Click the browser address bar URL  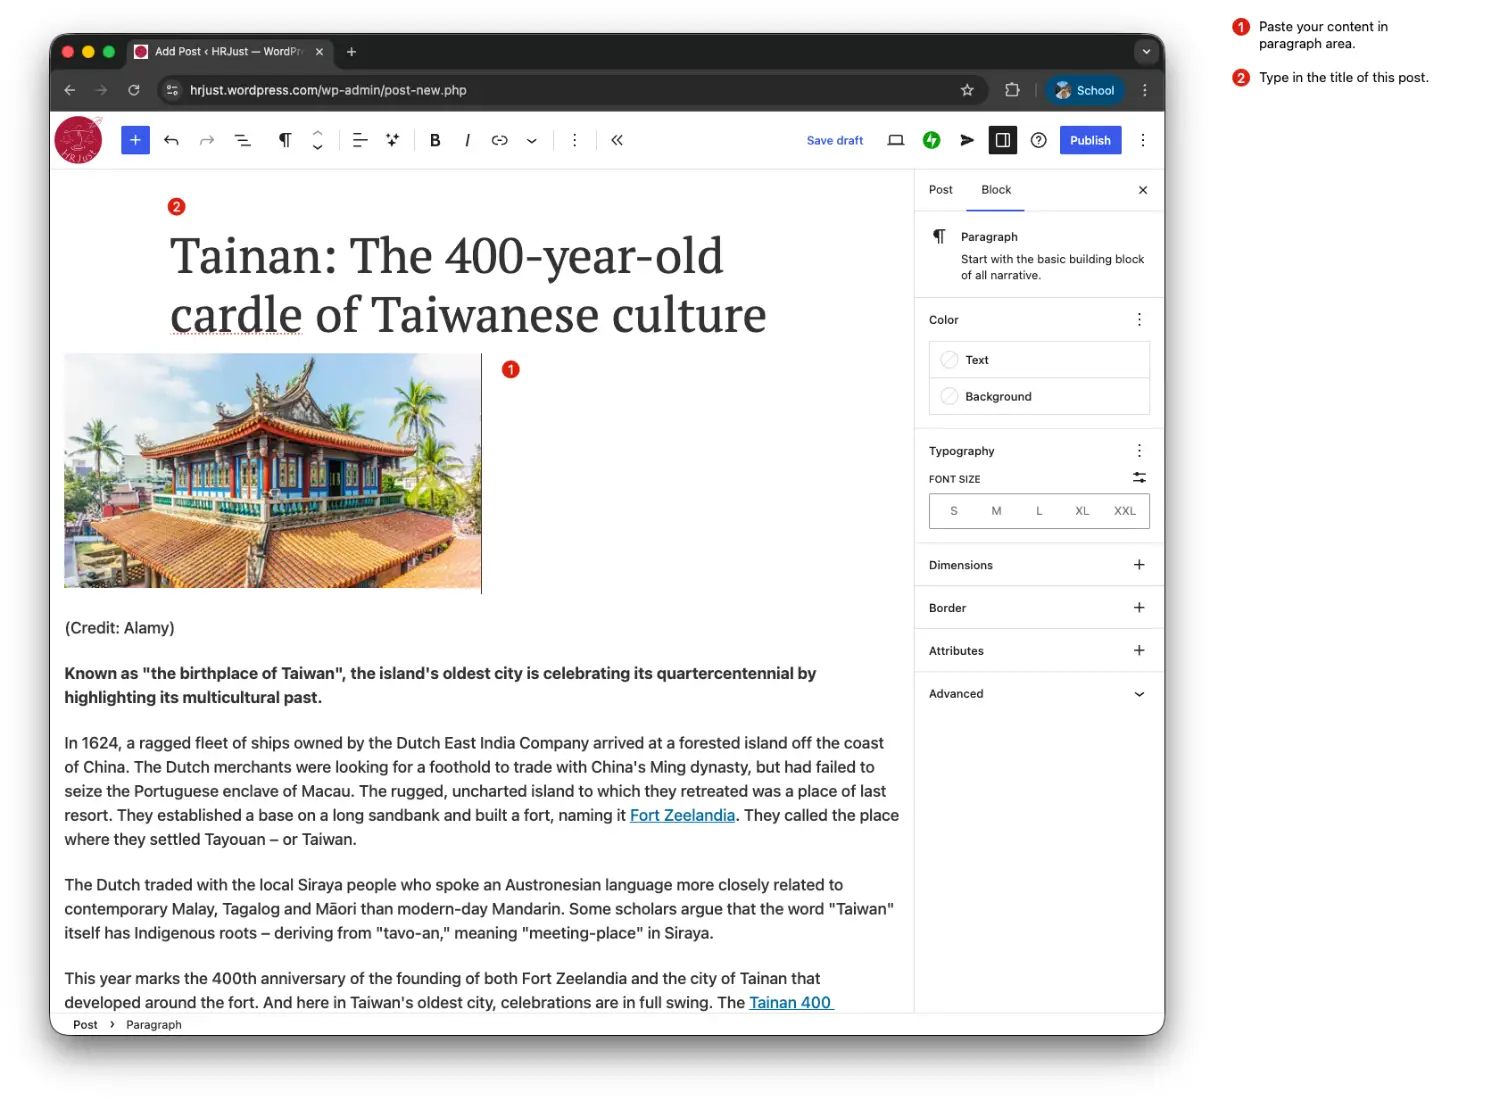(328, 90)
